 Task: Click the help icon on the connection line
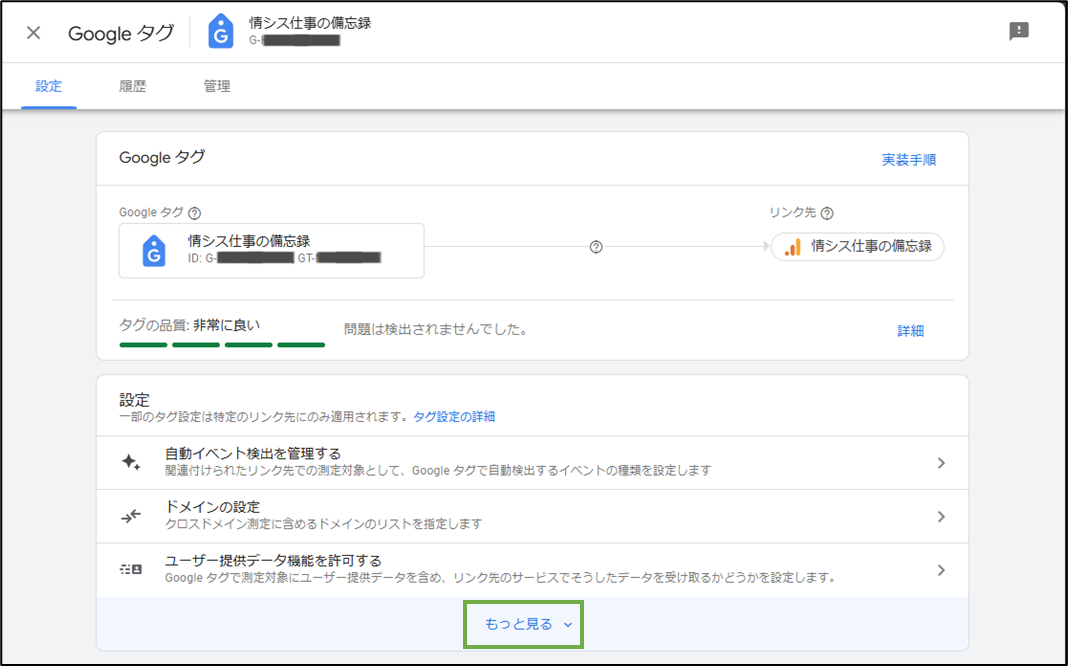(x=596, y=247)
